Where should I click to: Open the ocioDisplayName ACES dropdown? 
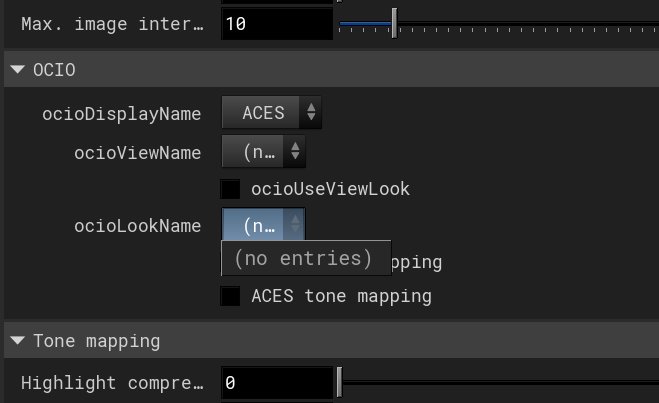click(x=263, y=114)
